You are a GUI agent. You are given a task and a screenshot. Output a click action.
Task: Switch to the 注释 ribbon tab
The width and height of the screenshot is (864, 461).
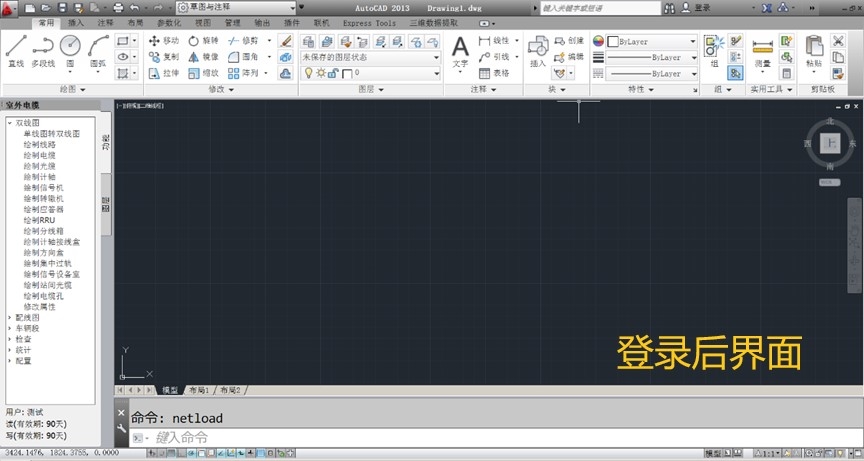tap(105, 23)
